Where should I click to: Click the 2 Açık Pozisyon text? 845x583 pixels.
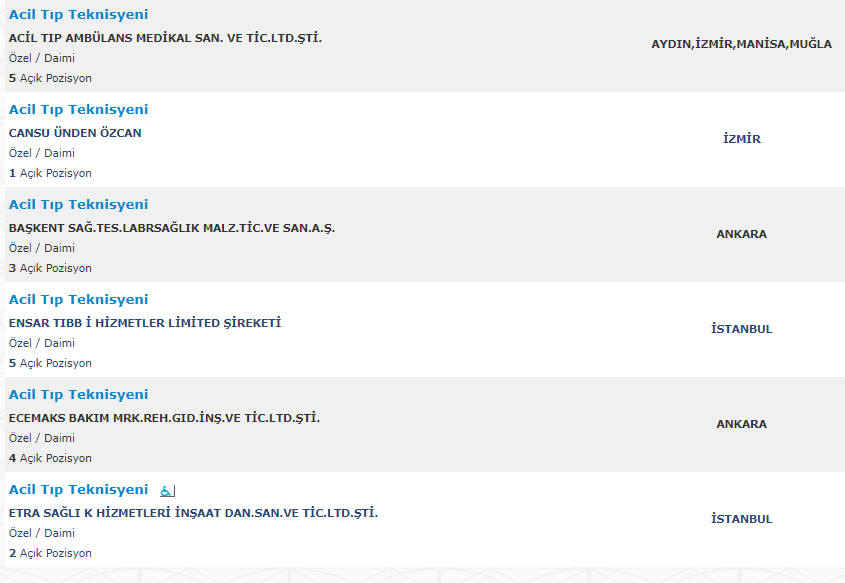point(50,553)
